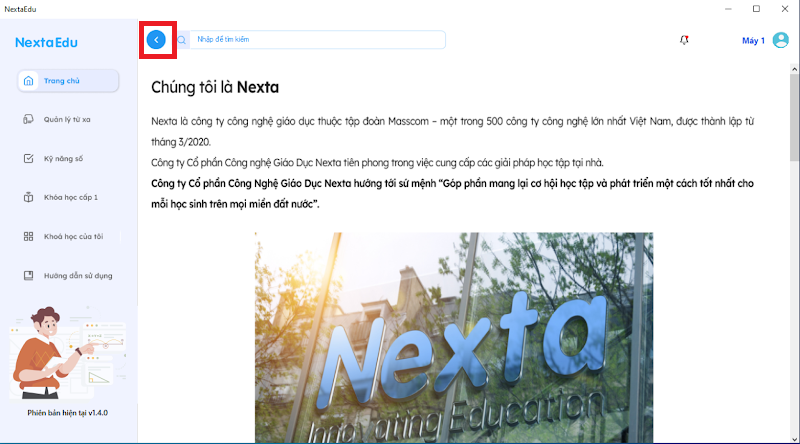This screenshot has height=444, width=800.
Task: Click the search magnifier icon
Action: pyautogui.click(x=182, y=40)
